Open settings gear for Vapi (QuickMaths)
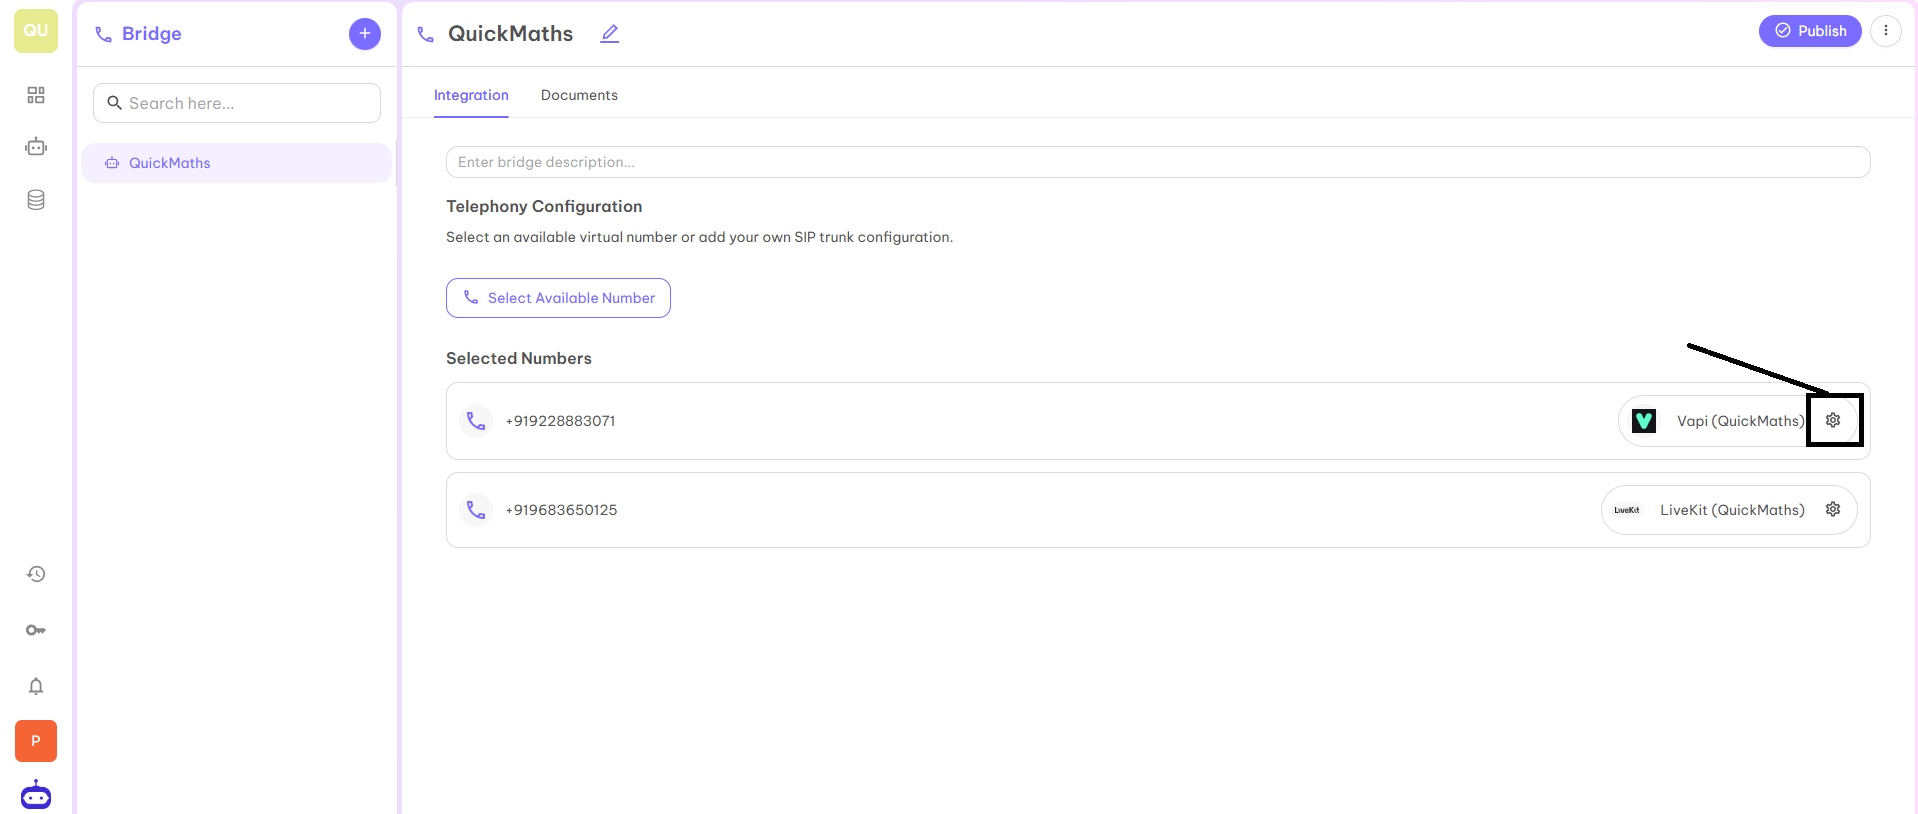This screenshot has height=814, width=1918. coord(1833,421)
